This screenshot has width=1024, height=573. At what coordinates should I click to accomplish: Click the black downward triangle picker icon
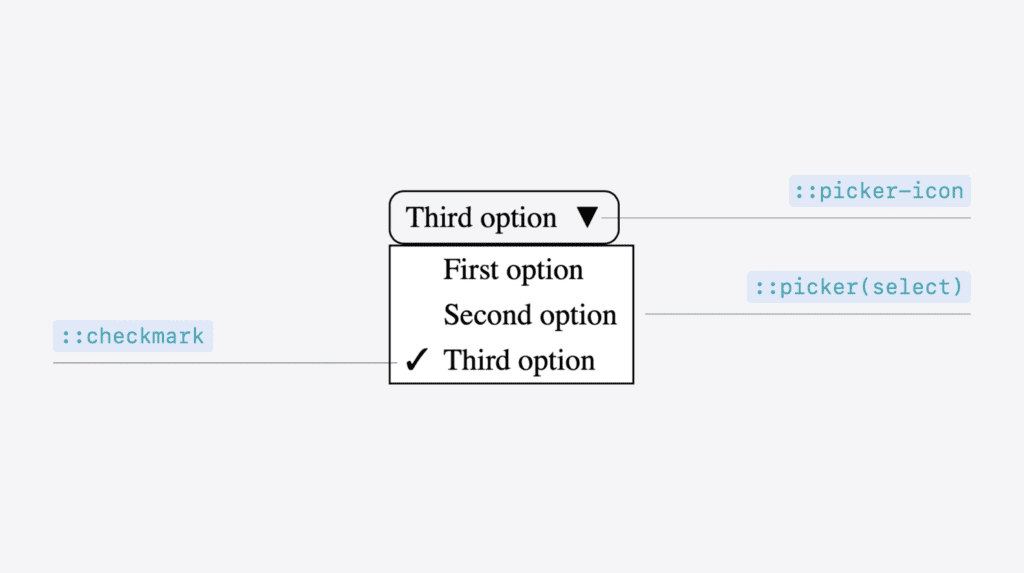coord(587,217)
